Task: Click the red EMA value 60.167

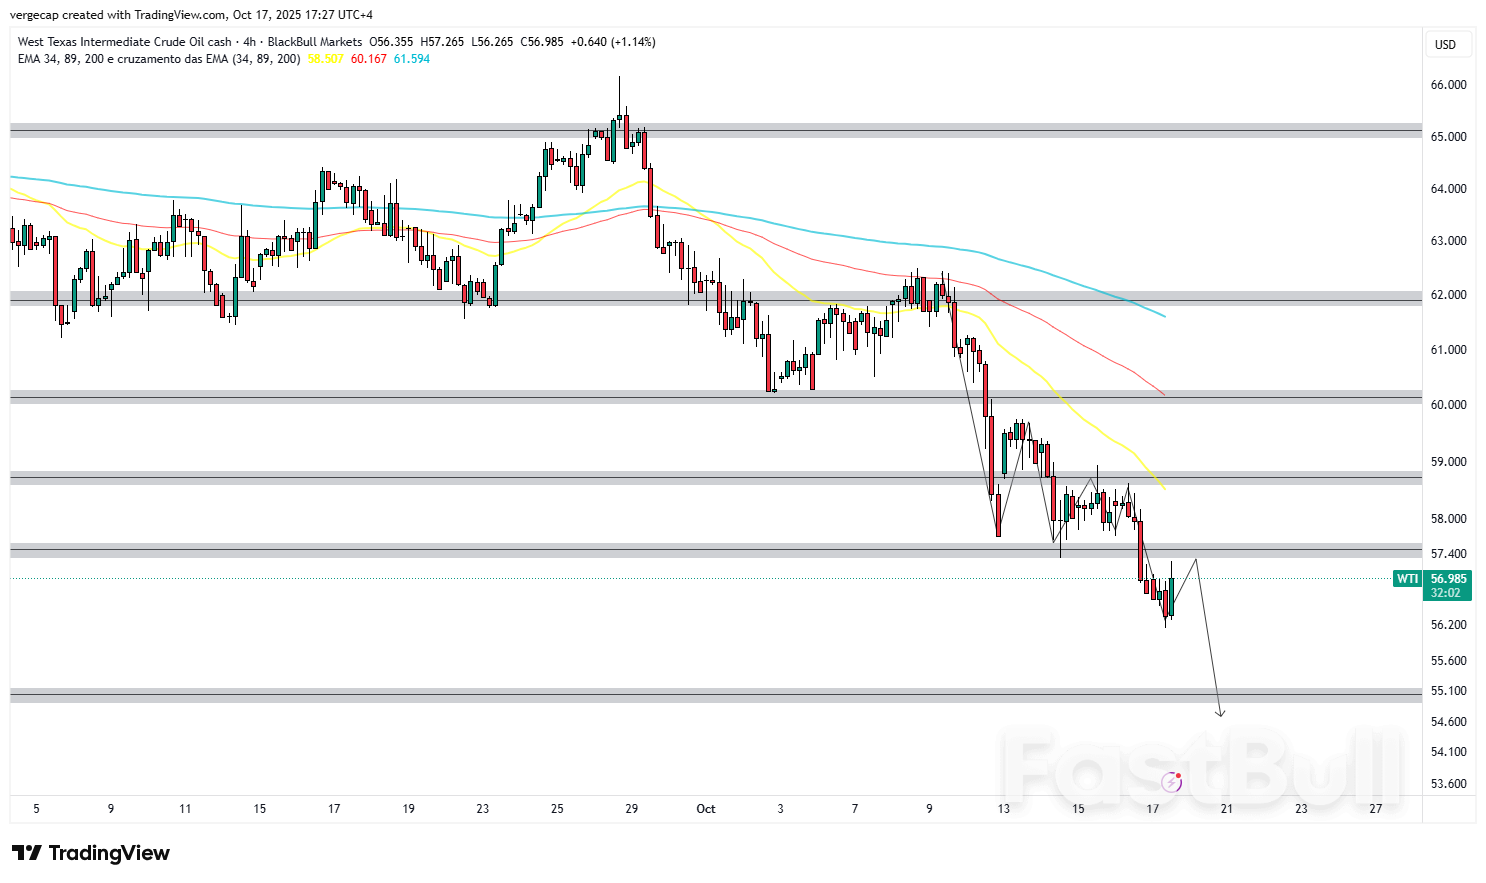Action: (368, 59)
